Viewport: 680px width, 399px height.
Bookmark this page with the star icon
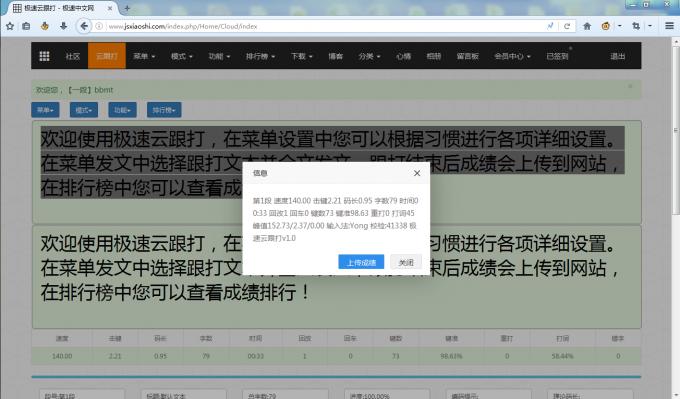tap(10, 26)
